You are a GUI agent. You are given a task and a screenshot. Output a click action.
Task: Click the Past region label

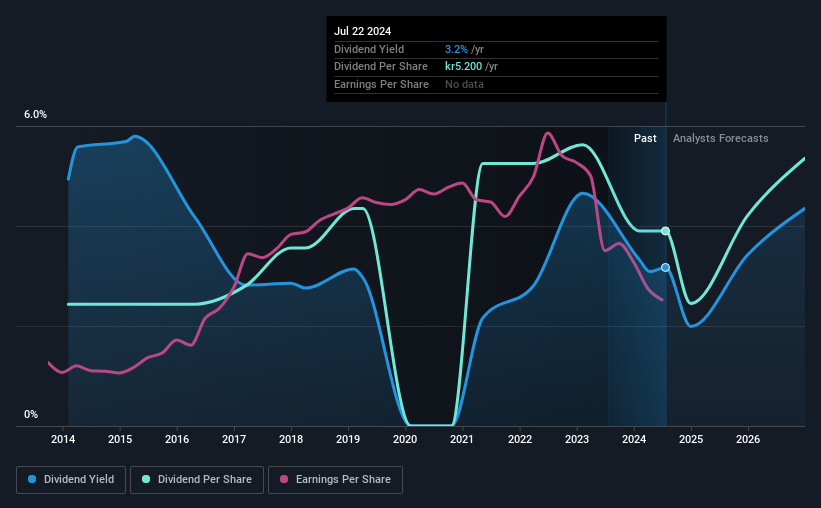(645, 138)
